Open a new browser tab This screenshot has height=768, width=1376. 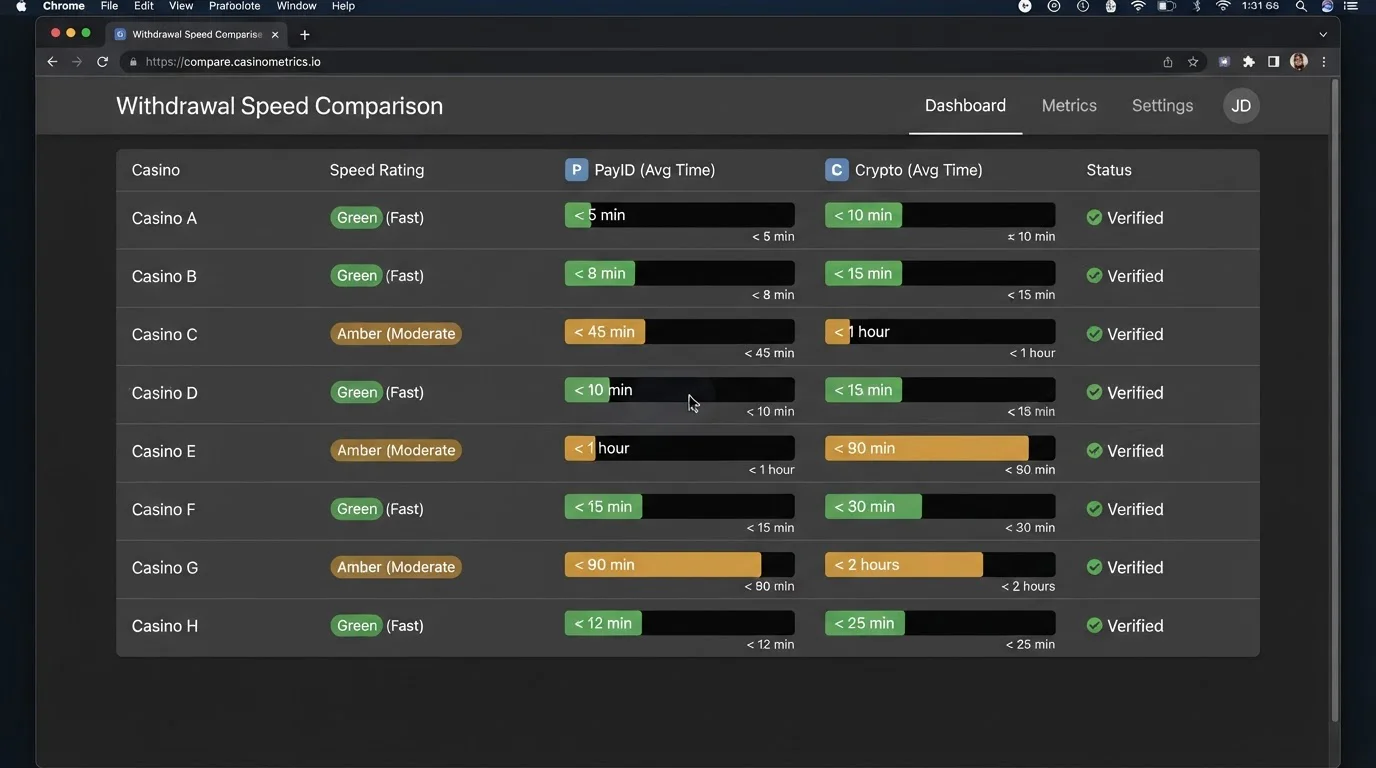click(305, 34)
